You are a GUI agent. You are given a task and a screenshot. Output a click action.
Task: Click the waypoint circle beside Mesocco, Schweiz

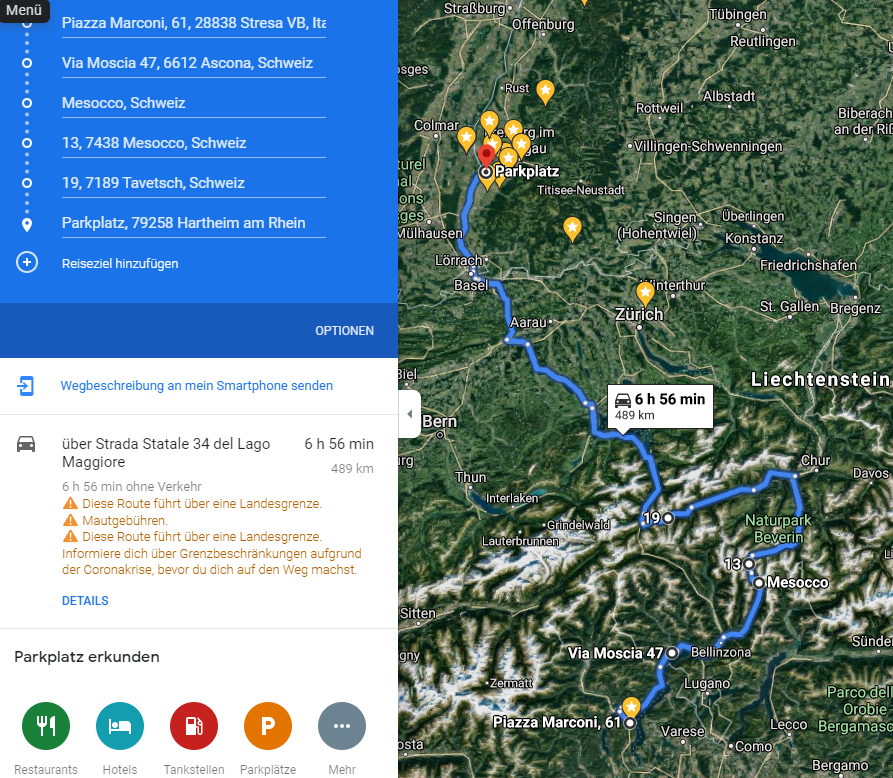click(27, 103)
